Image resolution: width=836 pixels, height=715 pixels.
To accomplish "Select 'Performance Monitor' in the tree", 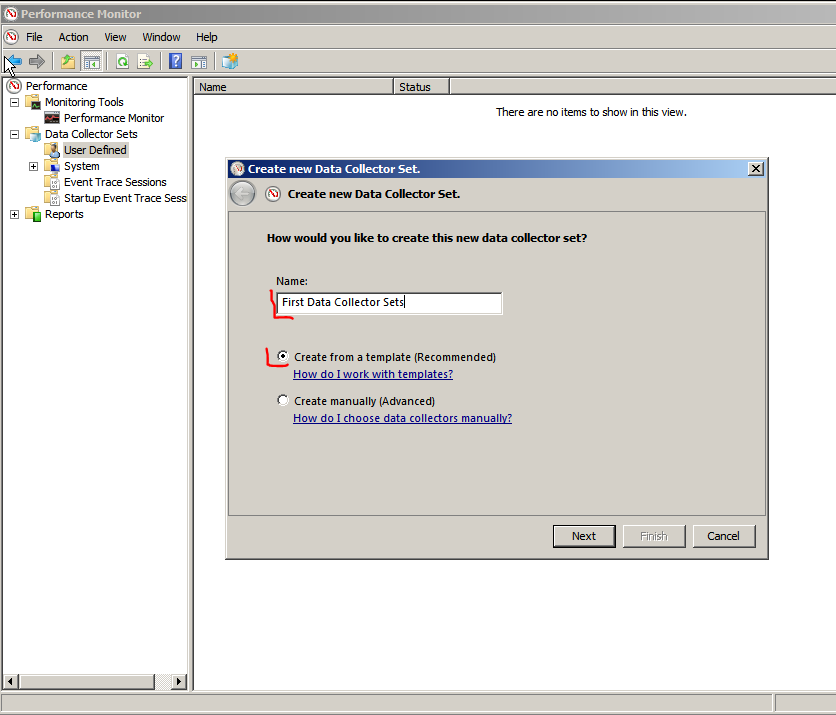I will point(114,118).
